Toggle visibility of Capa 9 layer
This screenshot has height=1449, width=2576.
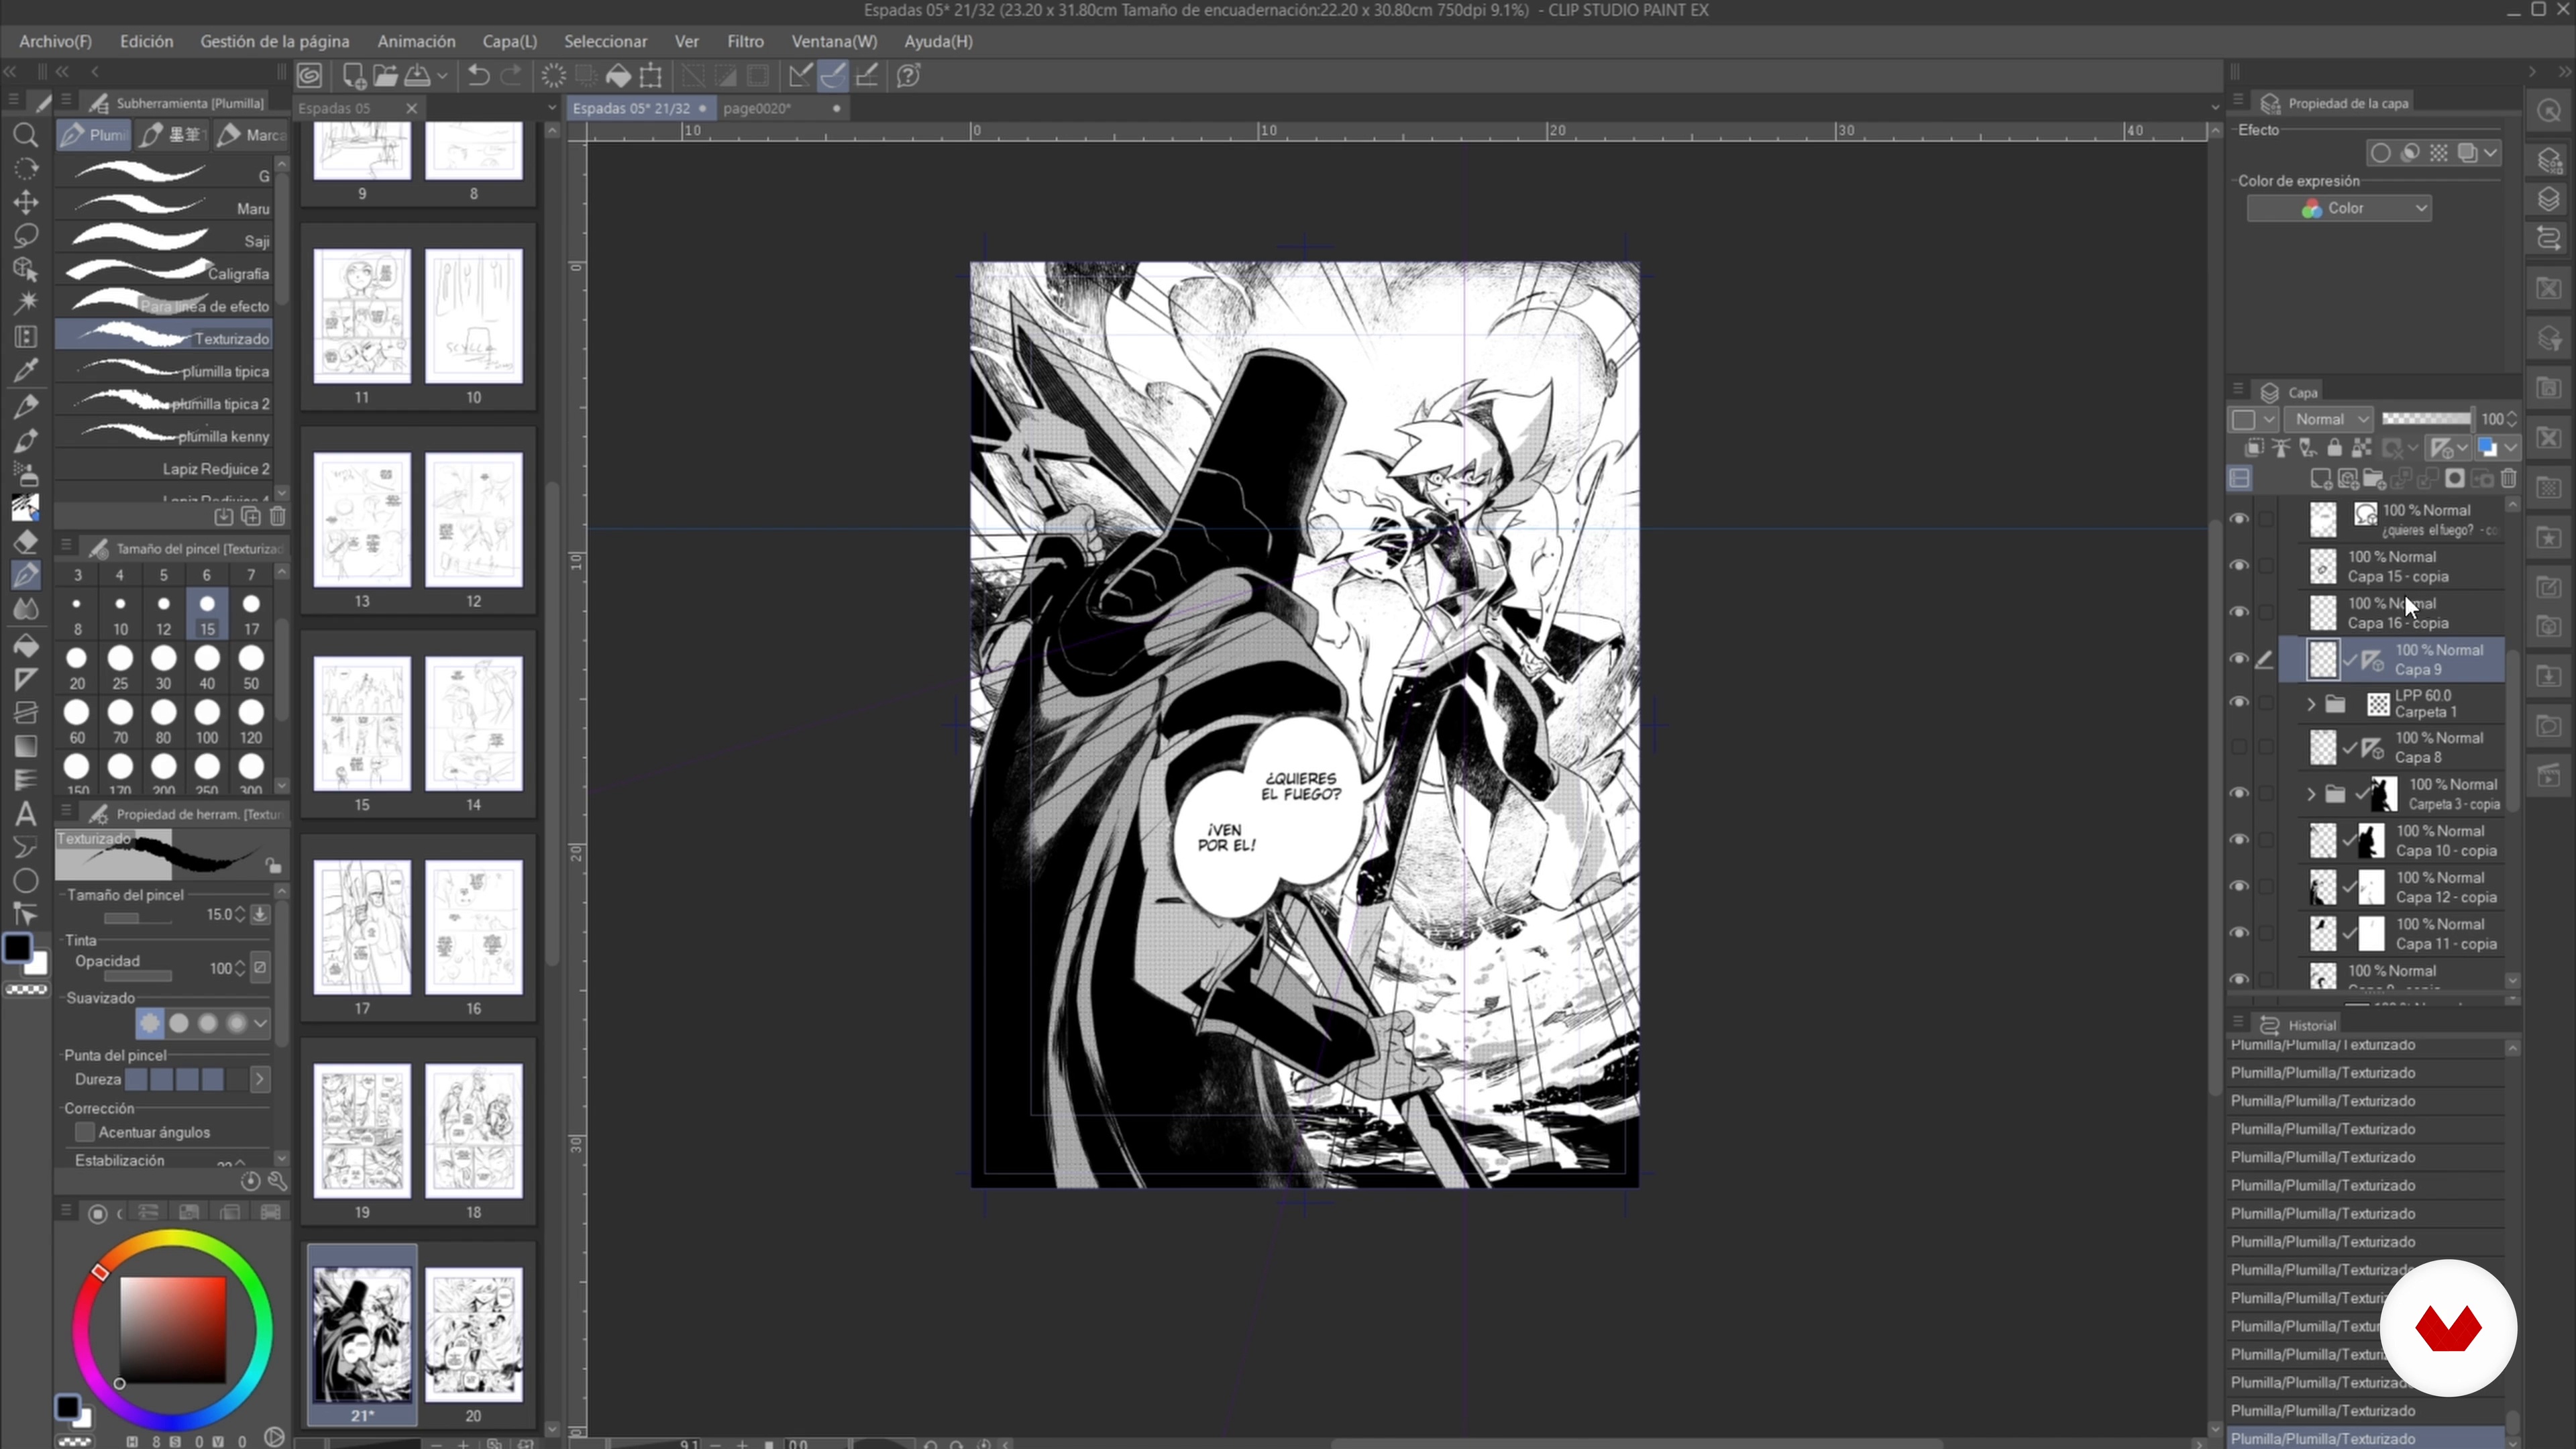(2239, 659)
